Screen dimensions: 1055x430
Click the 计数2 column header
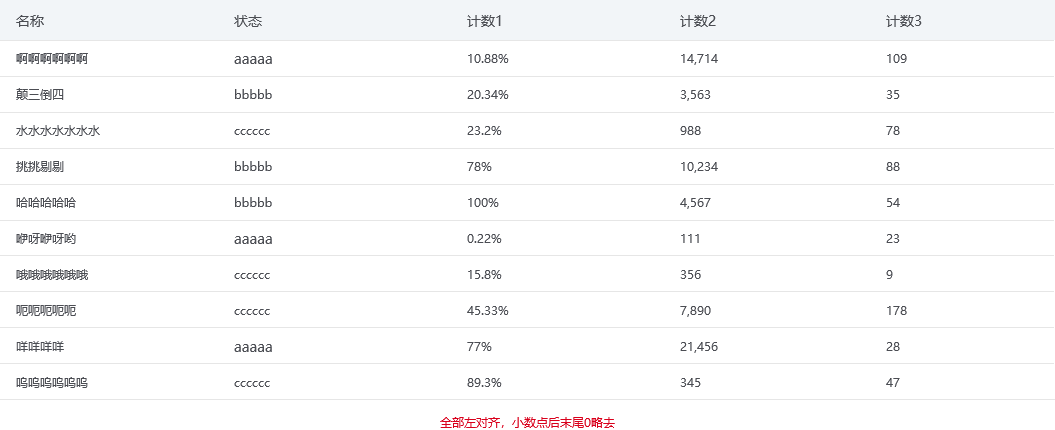pos(697,21)
